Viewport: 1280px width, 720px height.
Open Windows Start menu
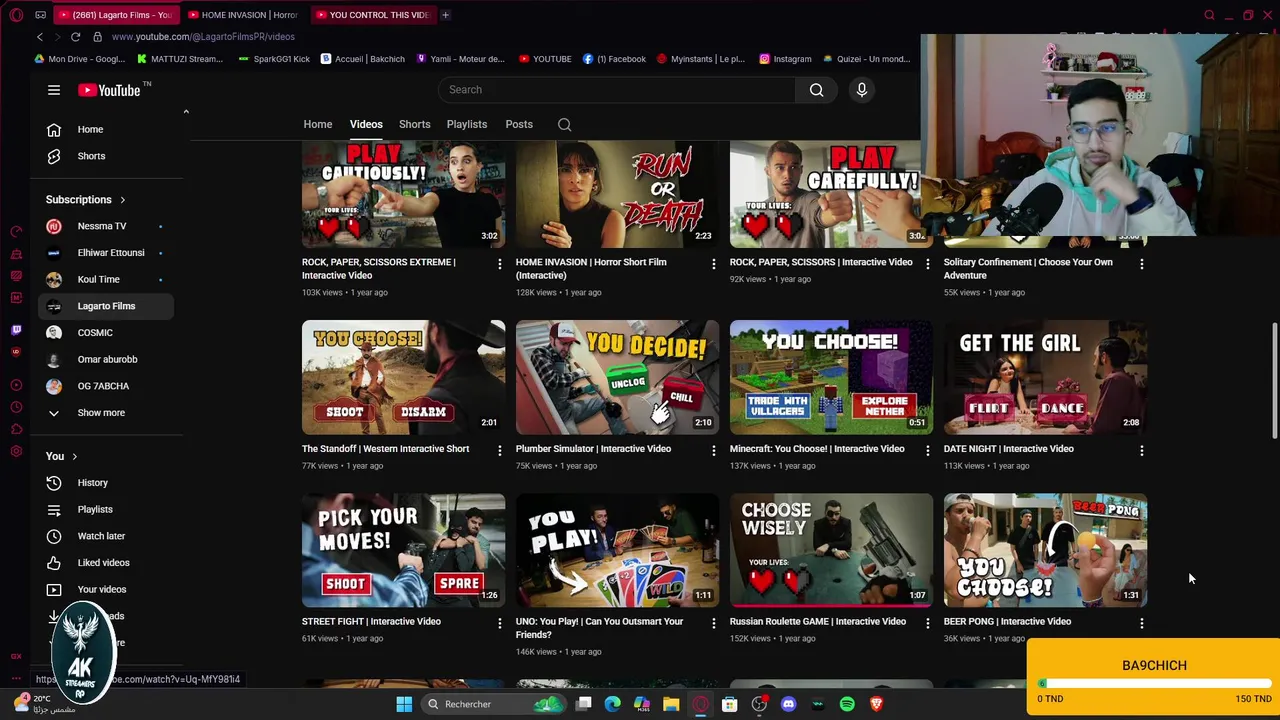(x=404, y=704)
